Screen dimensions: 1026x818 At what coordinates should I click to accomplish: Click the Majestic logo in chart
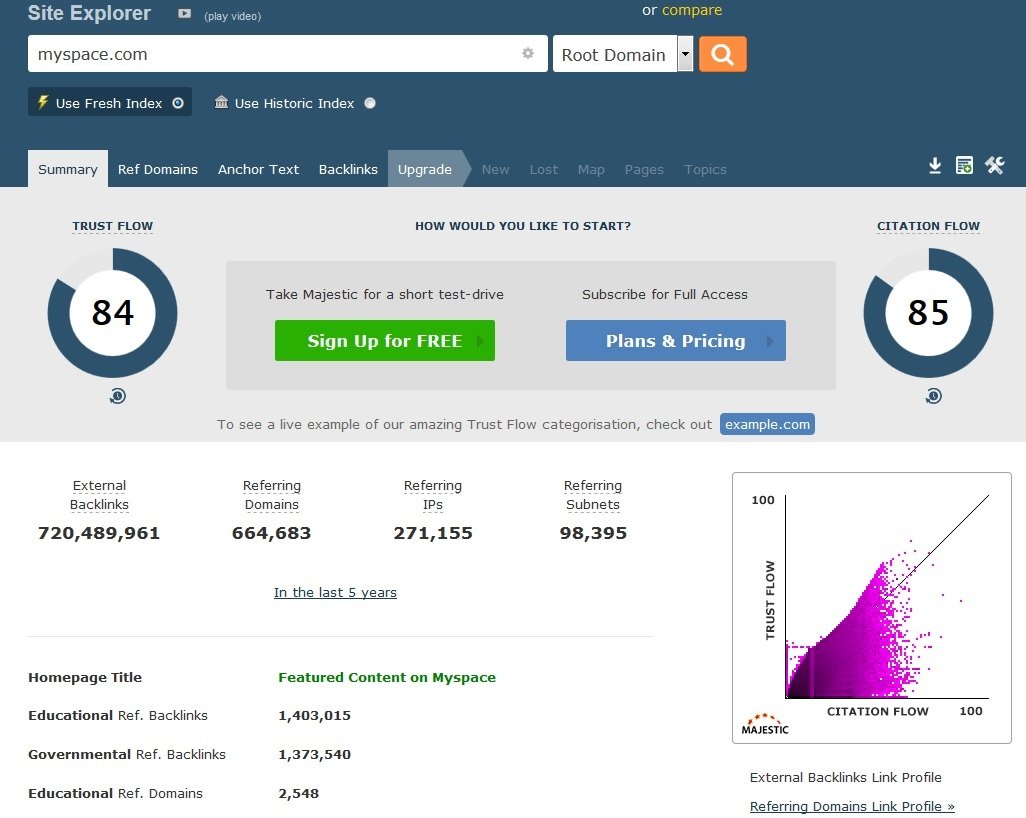(765, 724)
